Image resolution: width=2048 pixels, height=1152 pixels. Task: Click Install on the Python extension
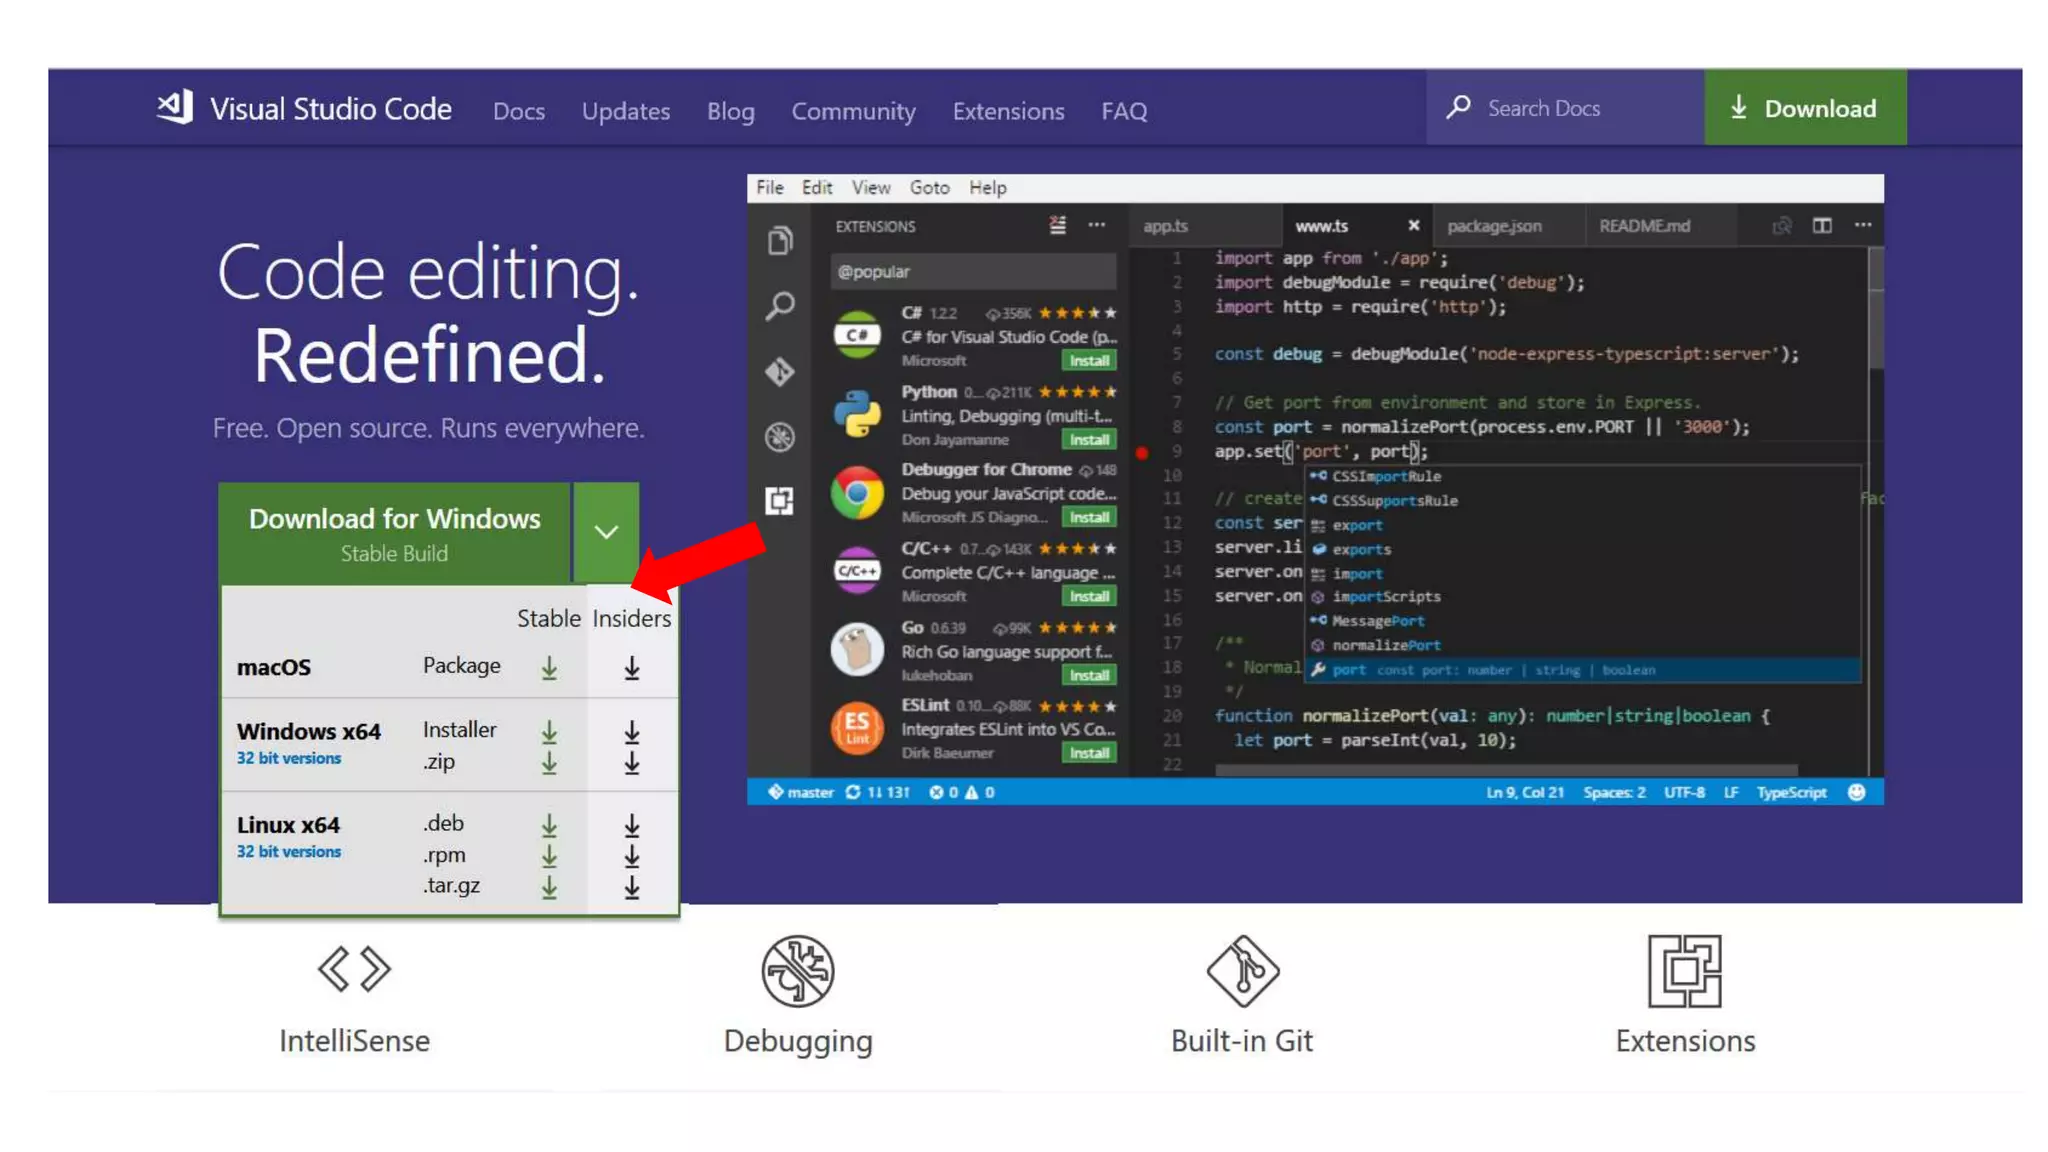tap(1089, 440)
